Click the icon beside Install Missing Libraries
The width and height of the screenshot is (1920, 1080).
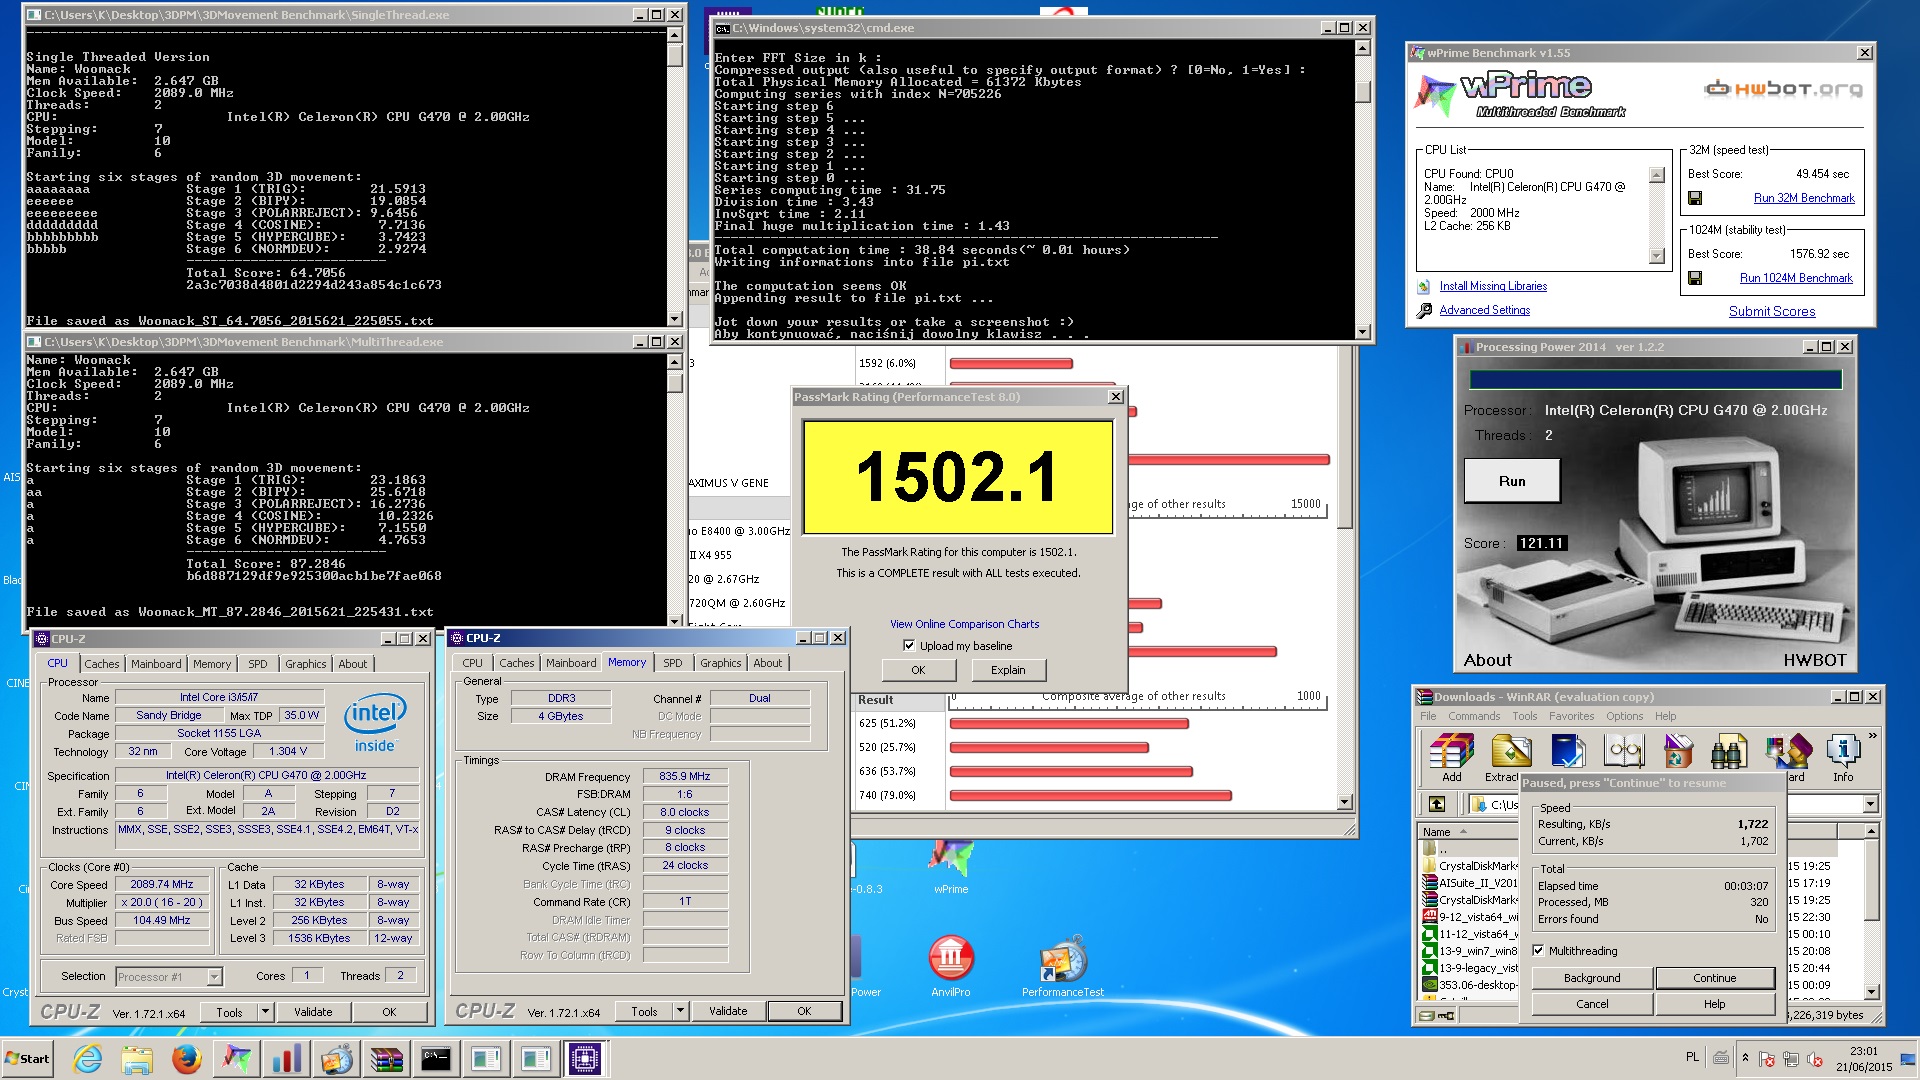tap(1424, 286)
